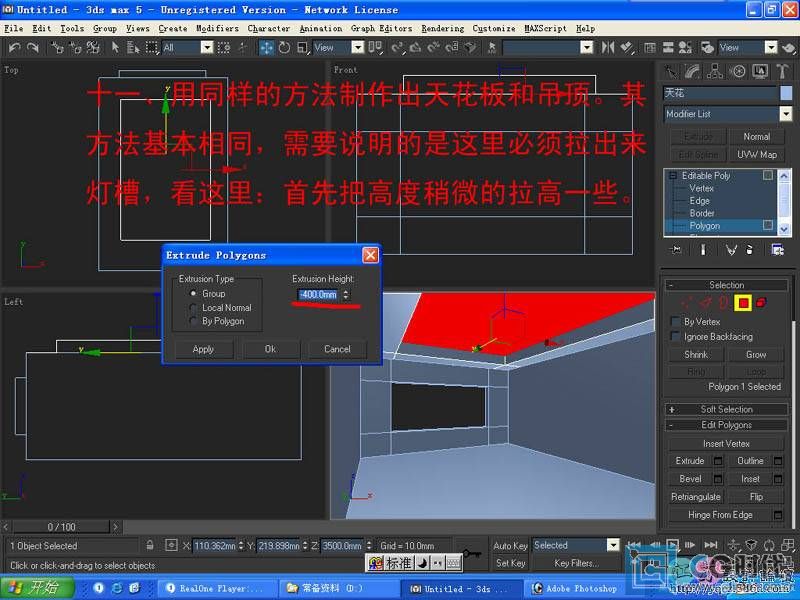Collapse the Selection rollout header
Screen dimensions: 800x600
click(x=727, y=285)
